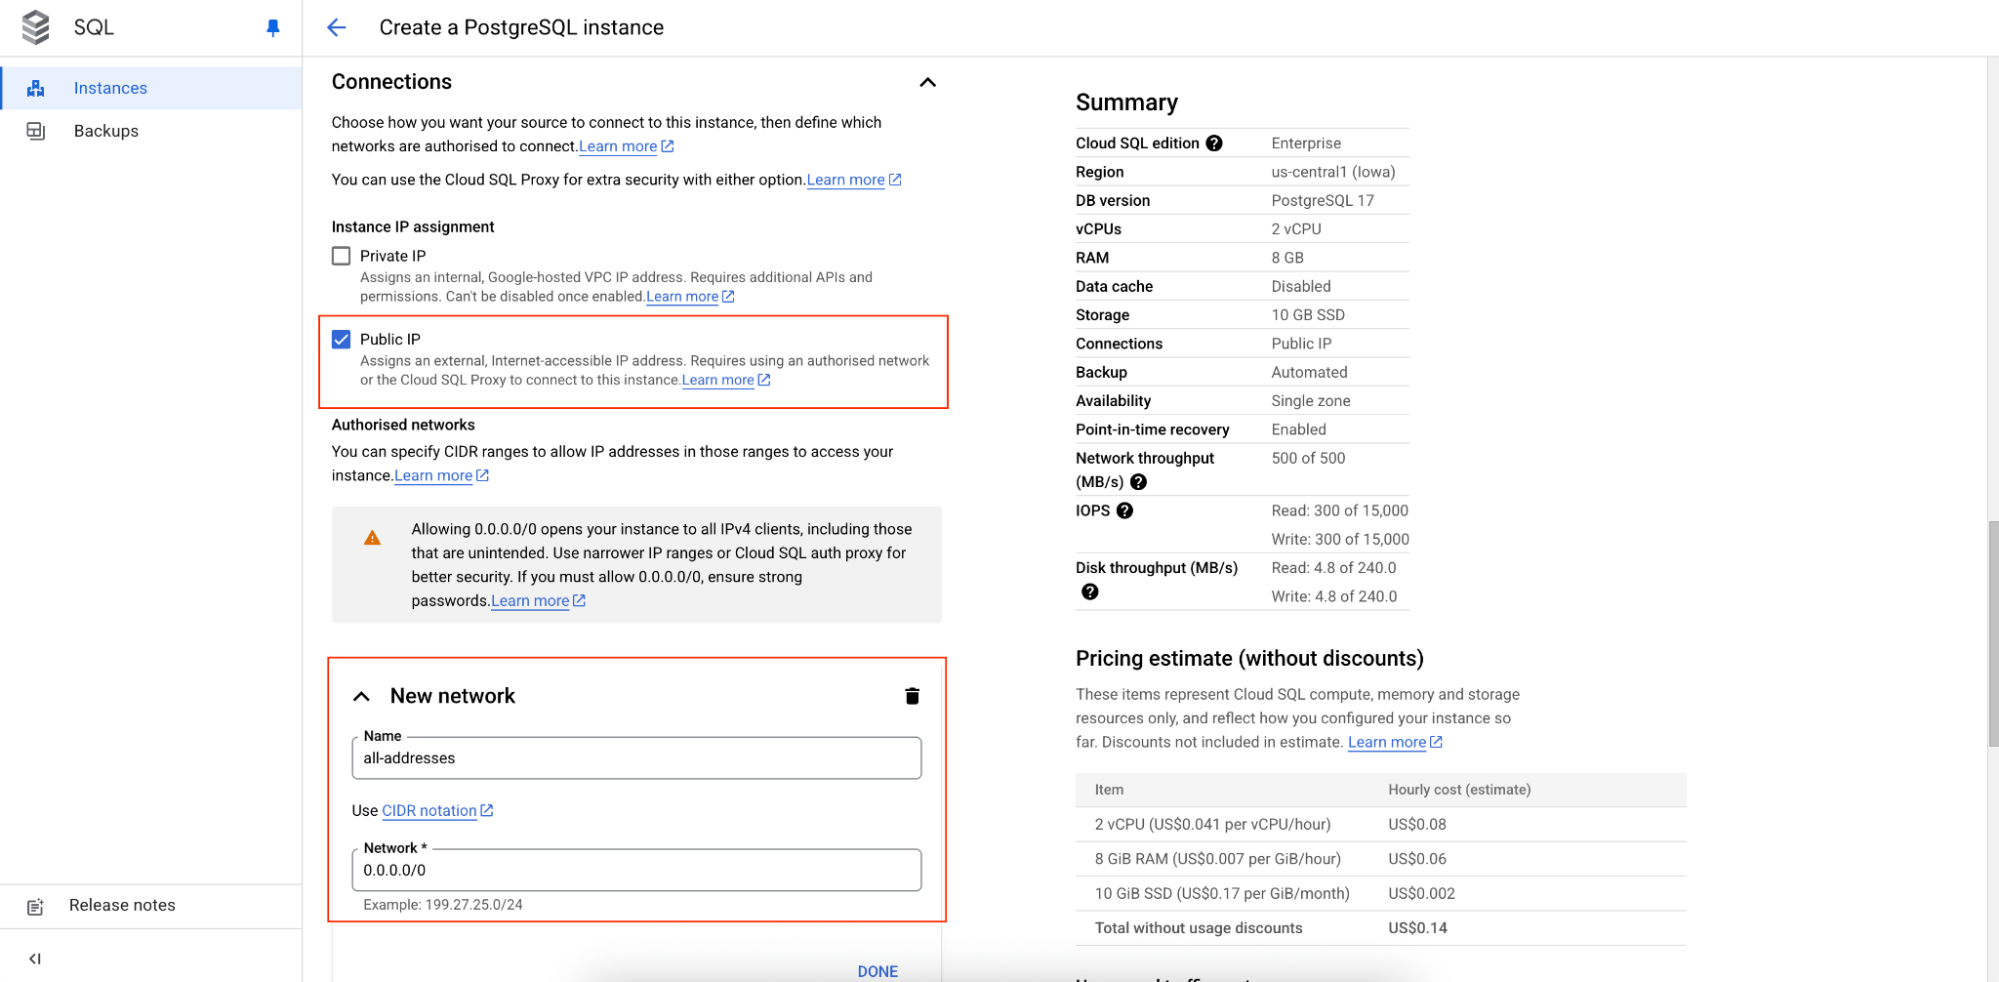1999x982 pixels.
Task: Uncheck the Public IP checkbox
Action: click(x=341, y=339)
